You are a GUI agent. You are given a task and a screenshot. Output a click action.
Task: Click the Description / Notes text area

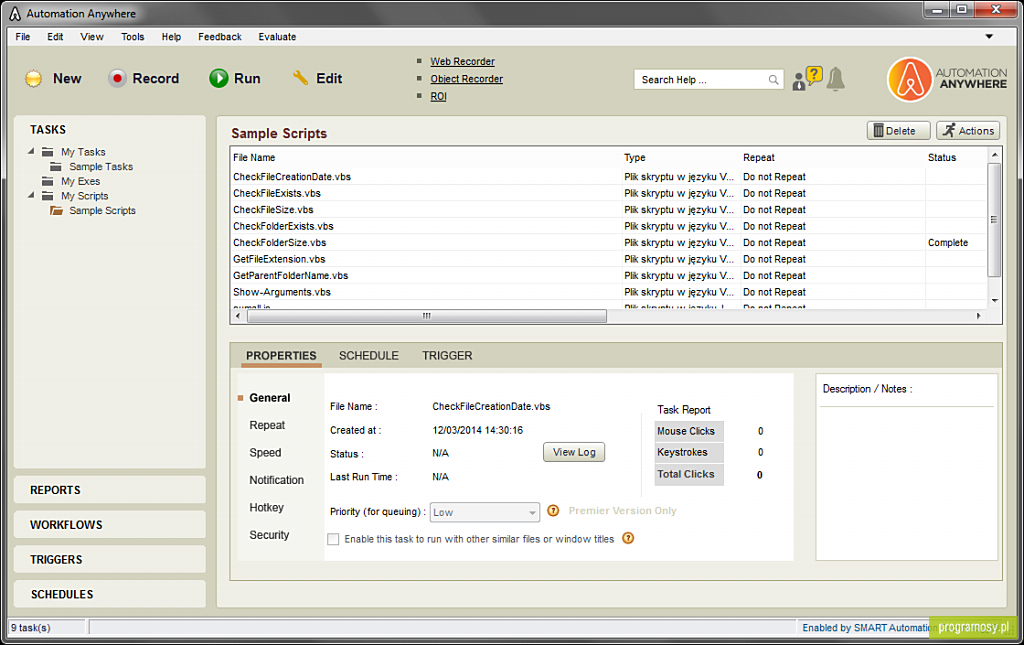[x=906, y=482]
